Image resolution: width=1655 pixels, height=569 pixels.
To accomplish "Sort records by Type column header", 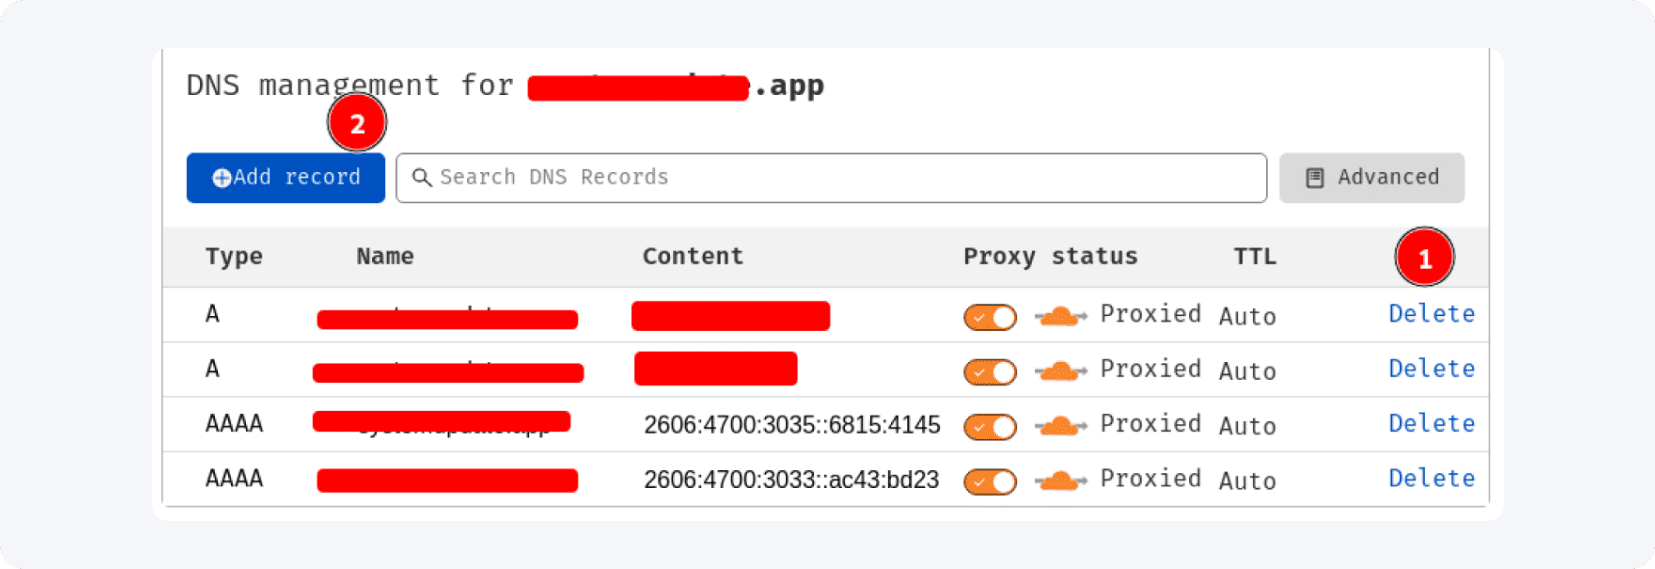I will point(234,257).
